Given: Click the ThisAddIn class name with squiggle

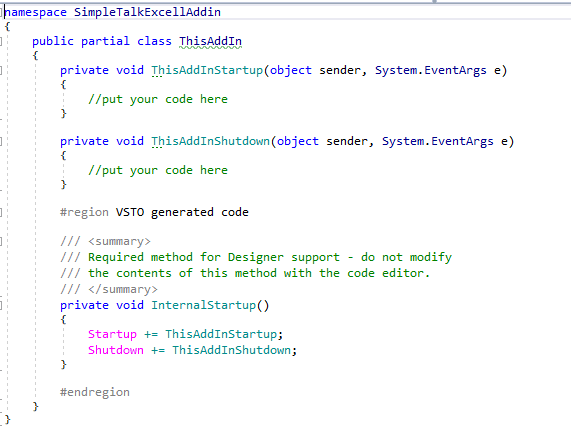Looking at the screenshot, I should click(x=210, y=41).
